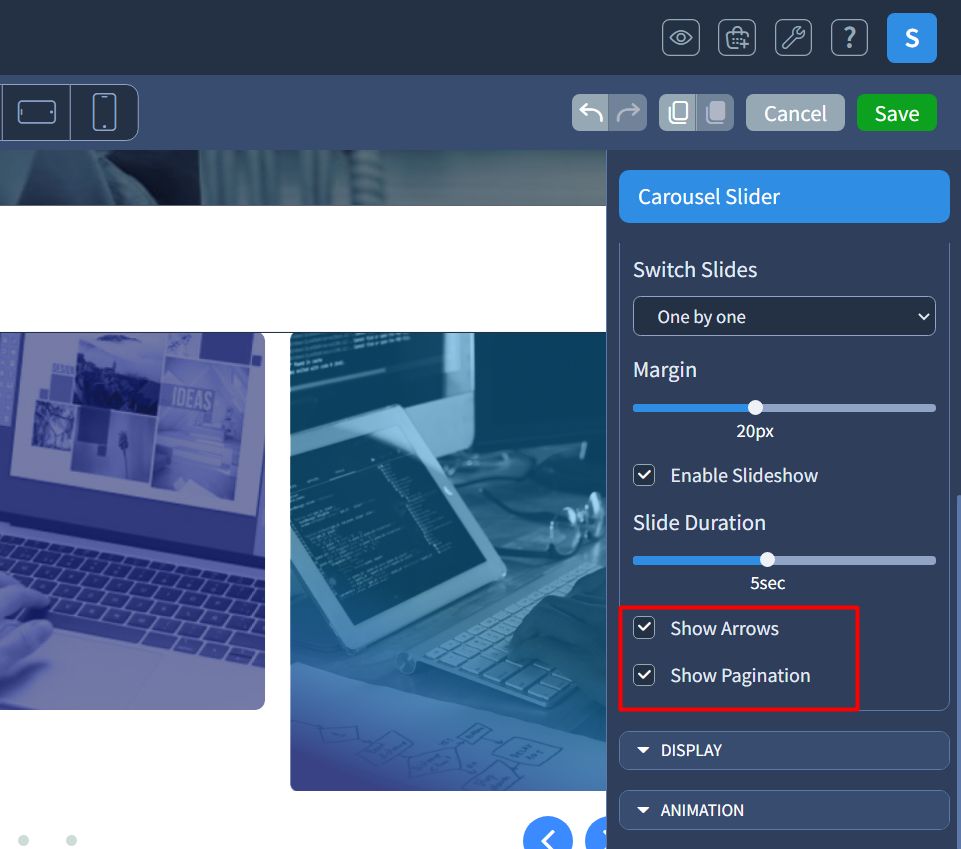The image size is (961, 849).
Task: Open the Switch Slides dropdown
Action: (784, 316)
